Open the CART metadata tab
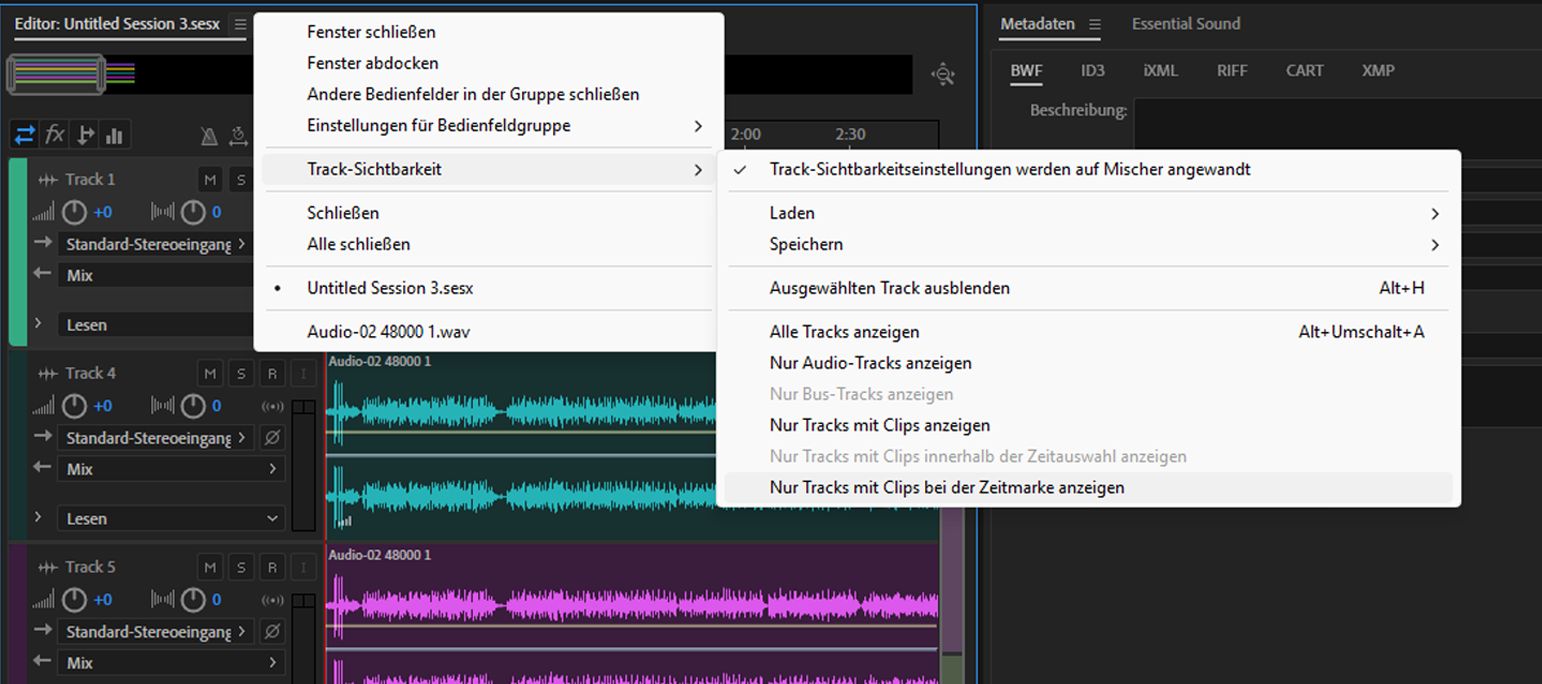The image size is (1542, 684). coord(1304,71)
